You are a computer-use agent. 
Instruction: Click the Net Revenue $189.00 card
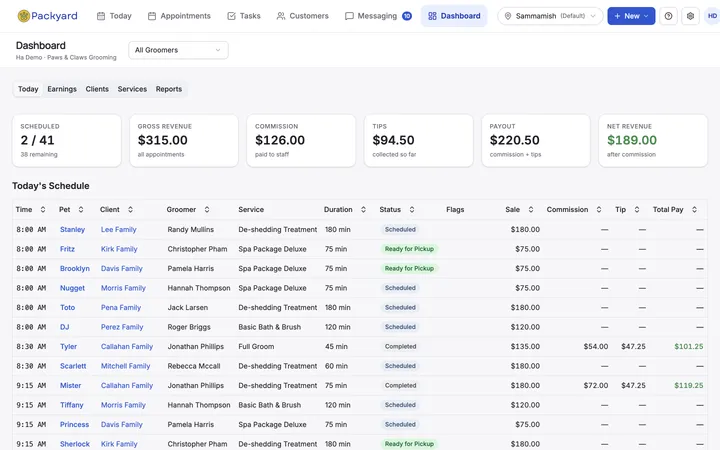653,141
